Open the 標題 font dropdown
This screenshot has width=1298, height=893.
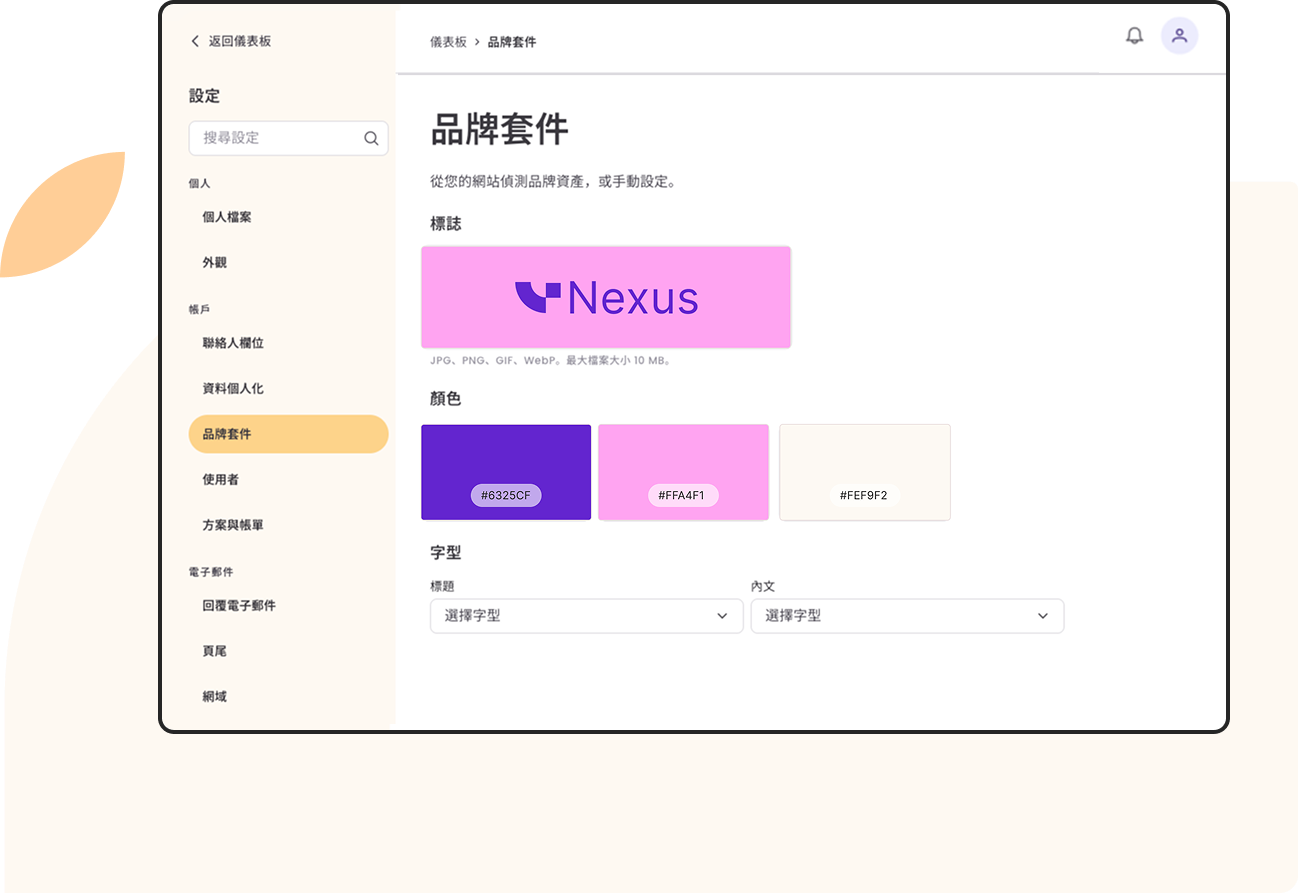click(x=587, y=616)
